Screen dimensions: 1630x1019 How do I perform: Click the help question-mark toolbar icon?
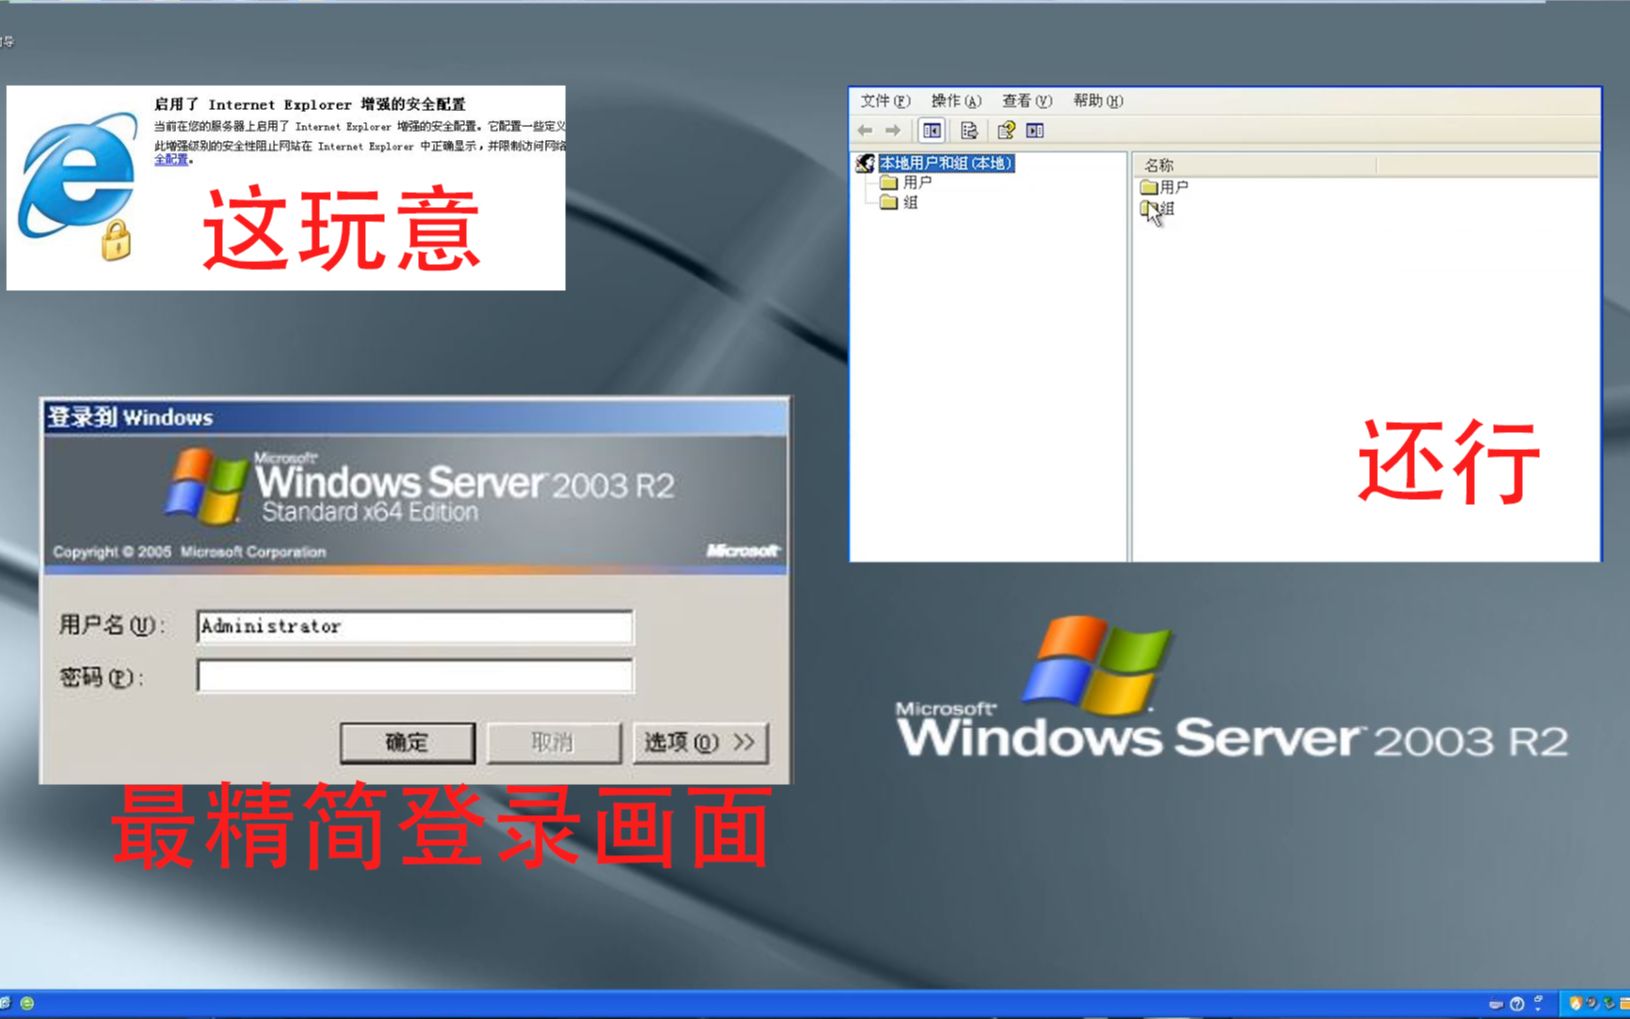tap(1006, 130)
